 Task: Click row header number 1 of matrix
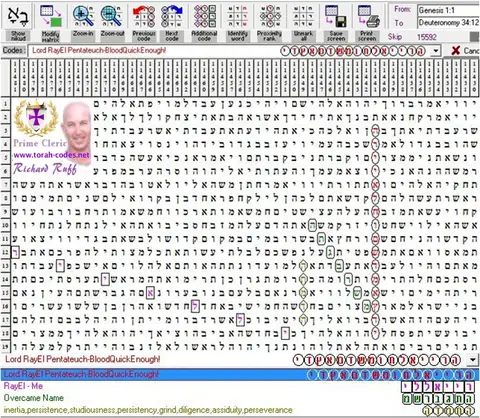click(x=5, y=104)
